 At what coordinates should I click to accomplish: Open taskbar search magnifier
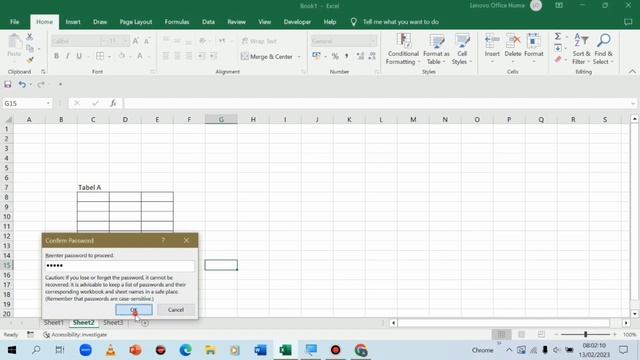(36, 350)
